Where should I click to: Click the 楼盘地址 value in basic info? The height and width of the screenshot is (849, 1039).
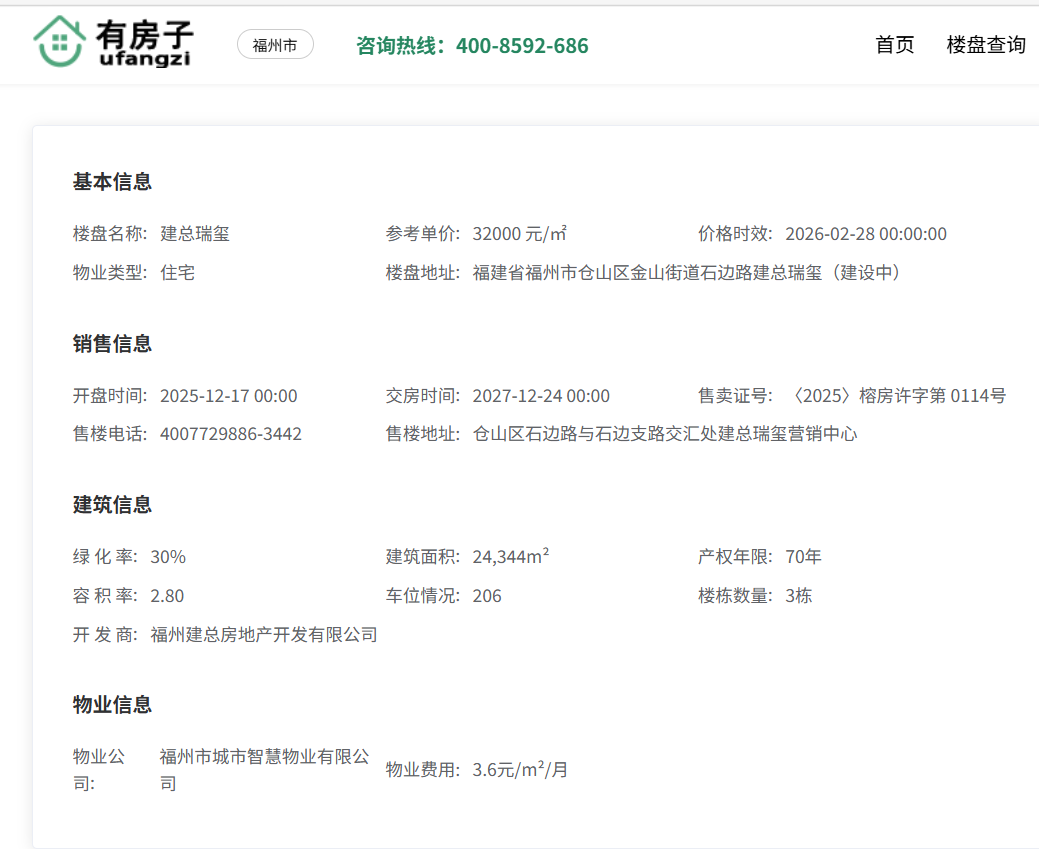point(690,273)
